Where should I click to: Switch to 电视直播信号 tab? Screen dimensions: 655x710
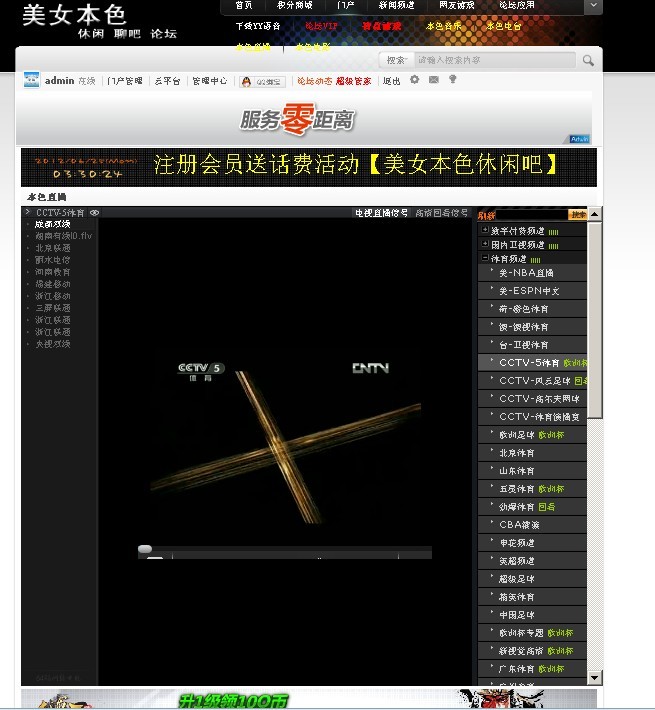382,213
